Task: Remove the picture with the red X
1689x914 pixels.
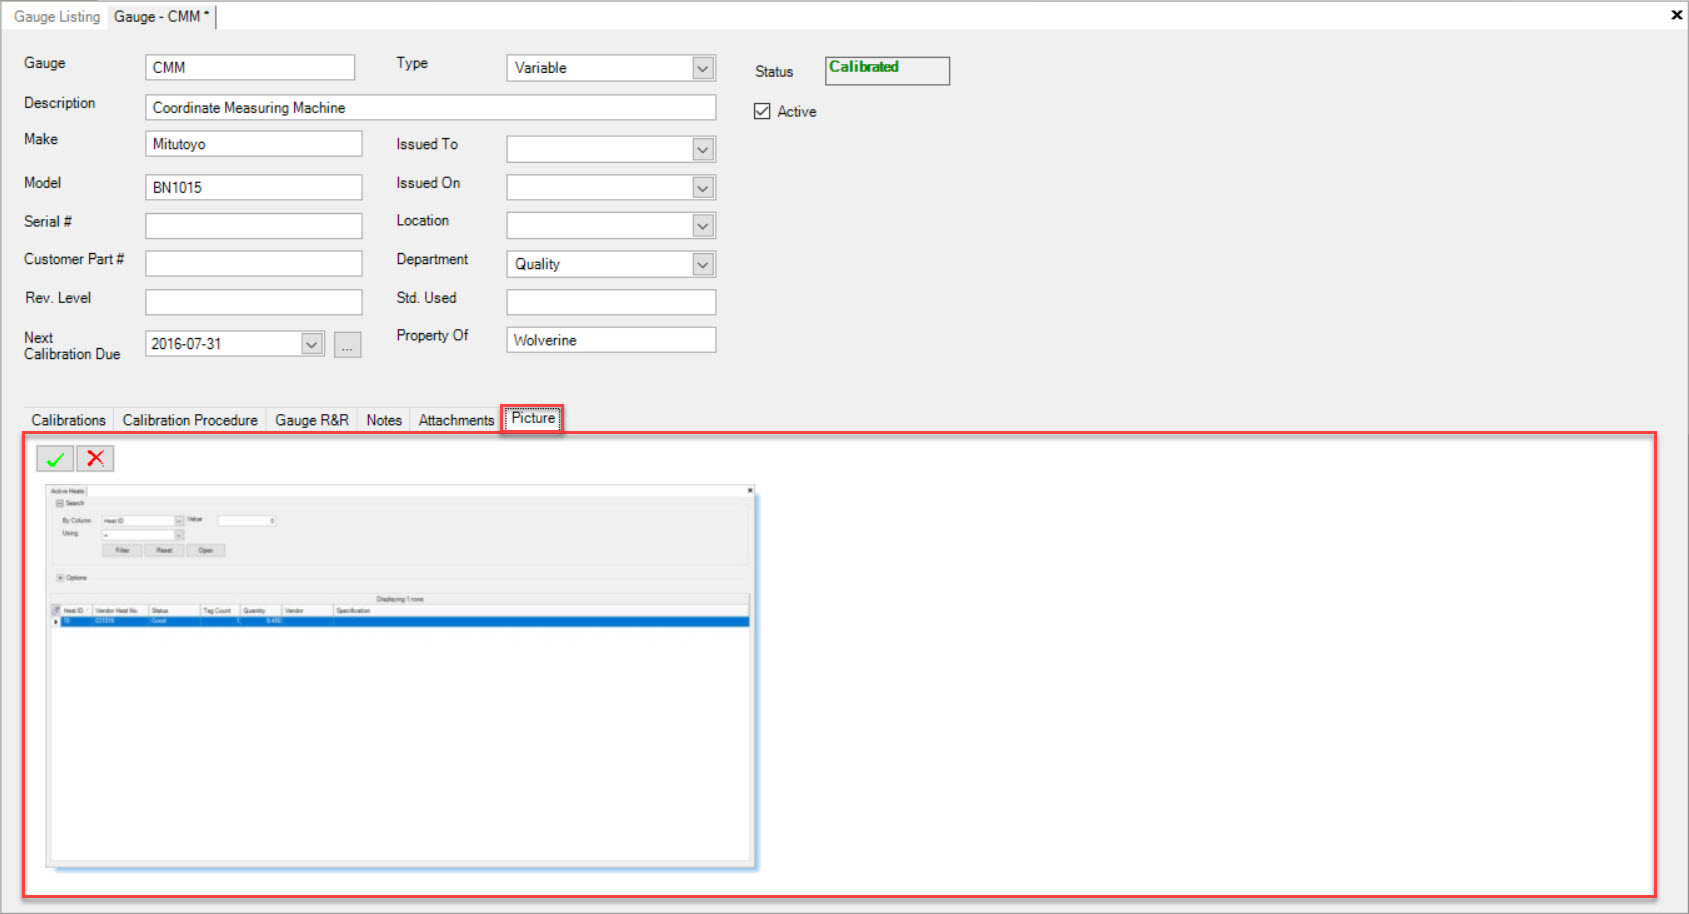Action: (95, 459)
